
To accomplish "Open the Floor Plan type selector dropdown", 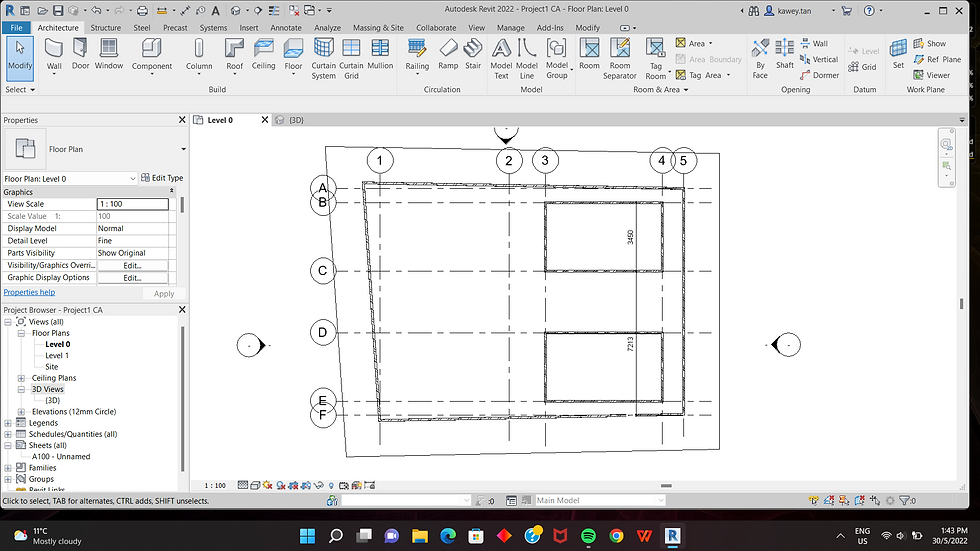I will [183, 149].
